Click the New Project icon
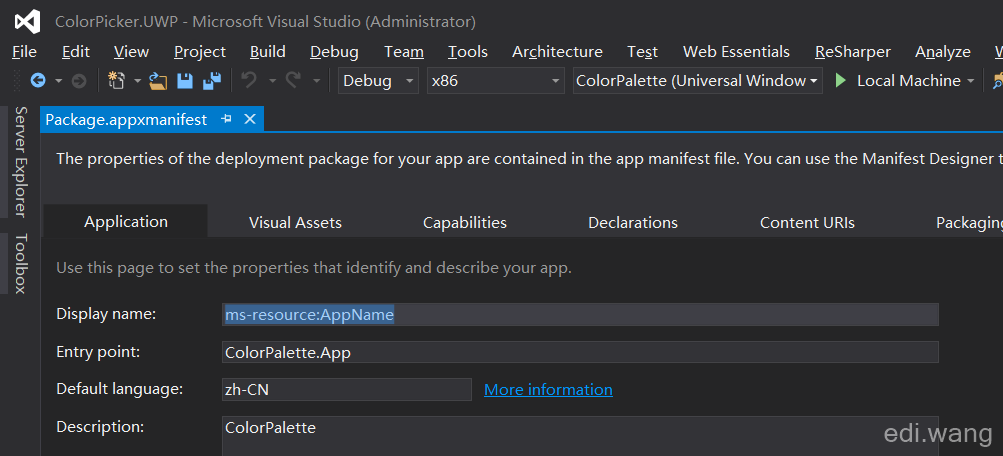1003x456 pixels. click(116, 81)
